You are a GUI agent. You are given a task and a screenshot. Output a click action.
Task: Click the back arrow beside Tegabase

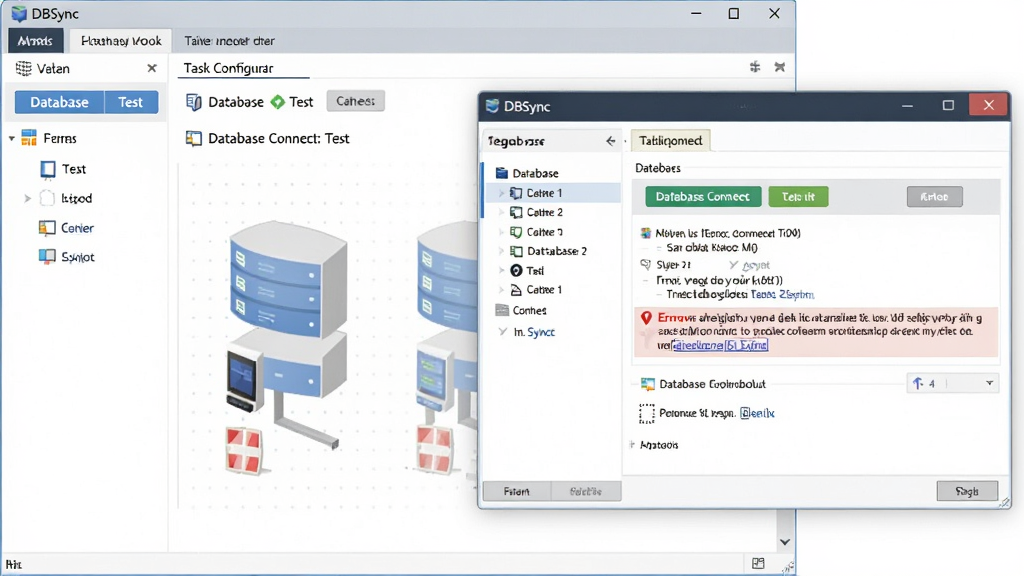coord(611,140)
